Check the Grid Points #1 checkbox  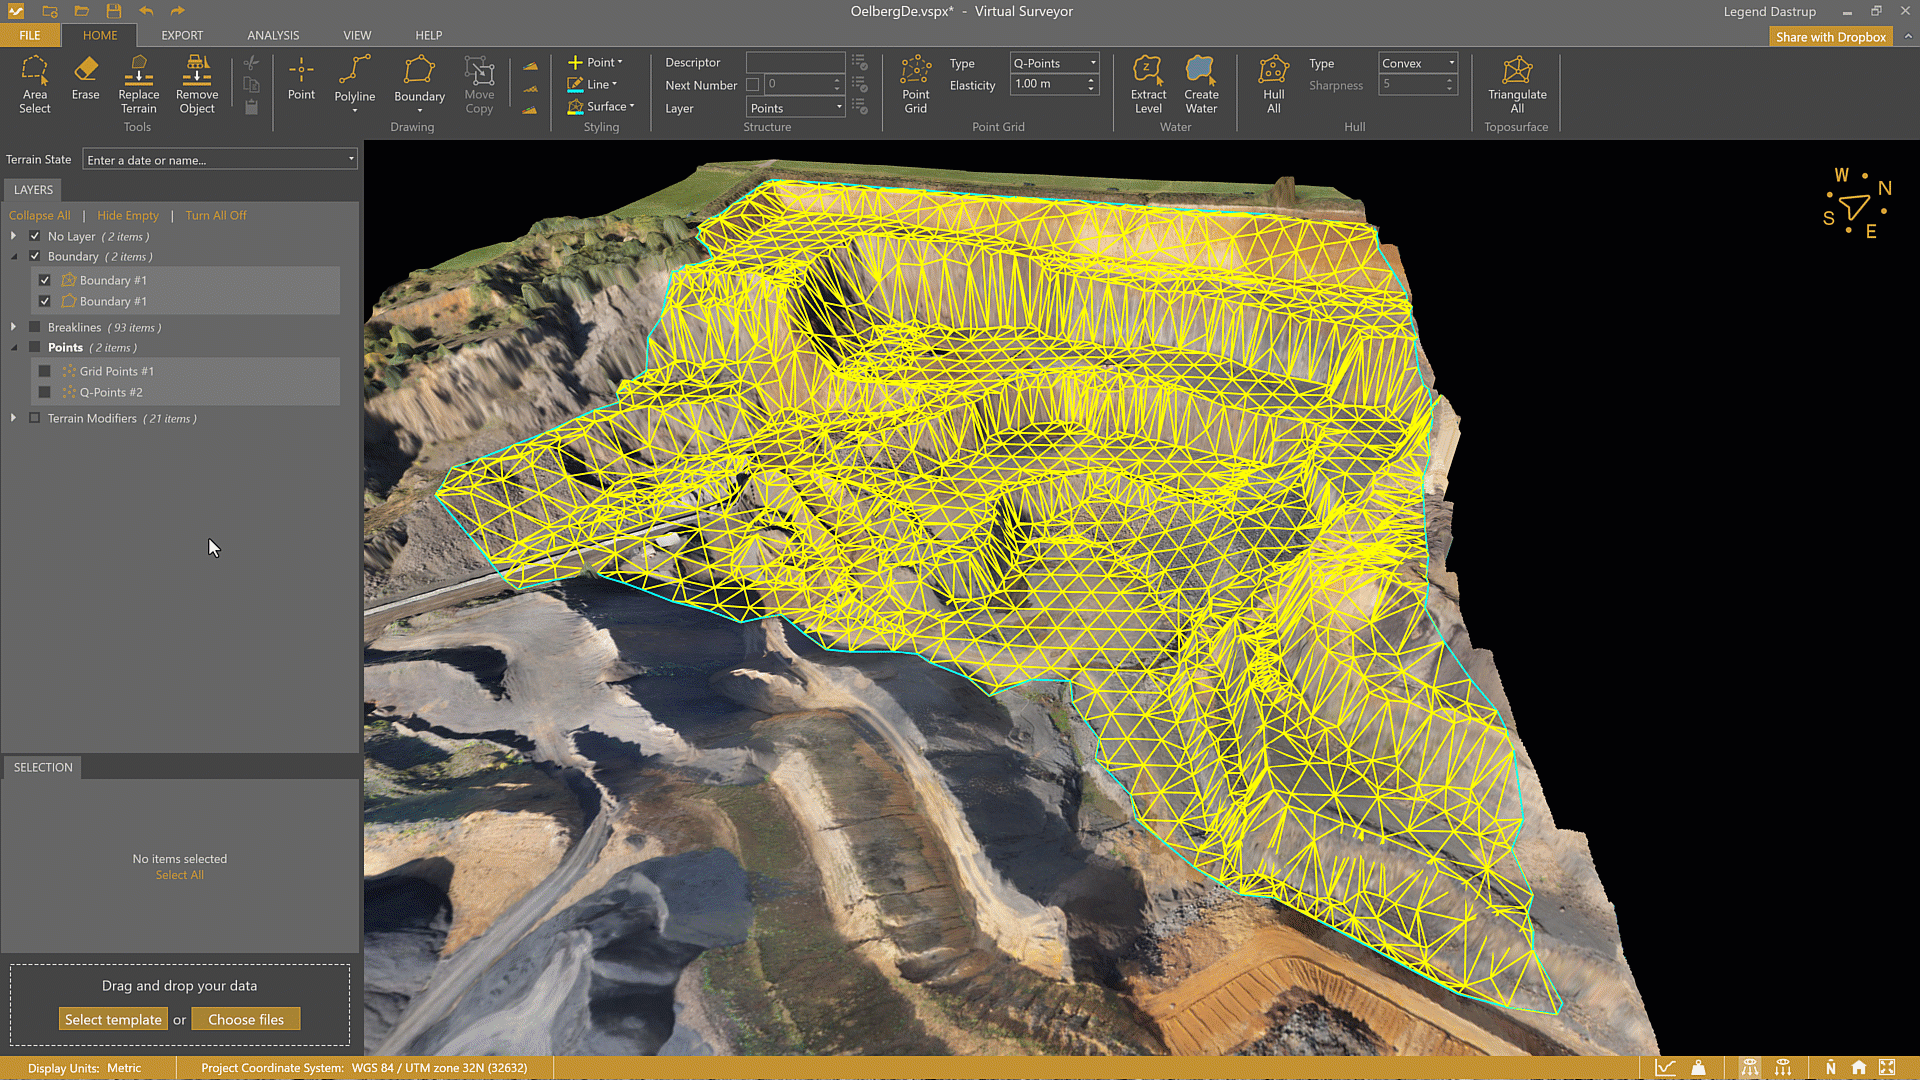(x=45, y=371)
